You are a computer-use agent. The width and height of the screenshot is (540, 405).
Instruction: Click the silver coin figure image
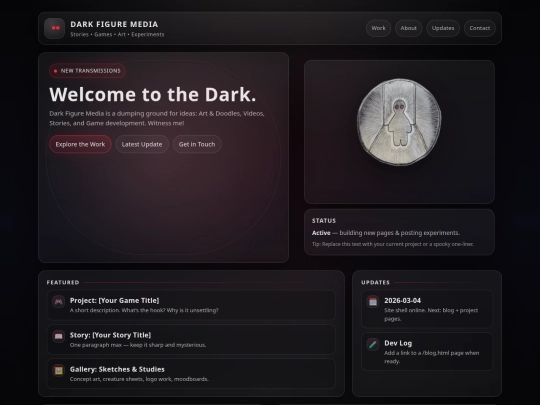coord(399,122)
